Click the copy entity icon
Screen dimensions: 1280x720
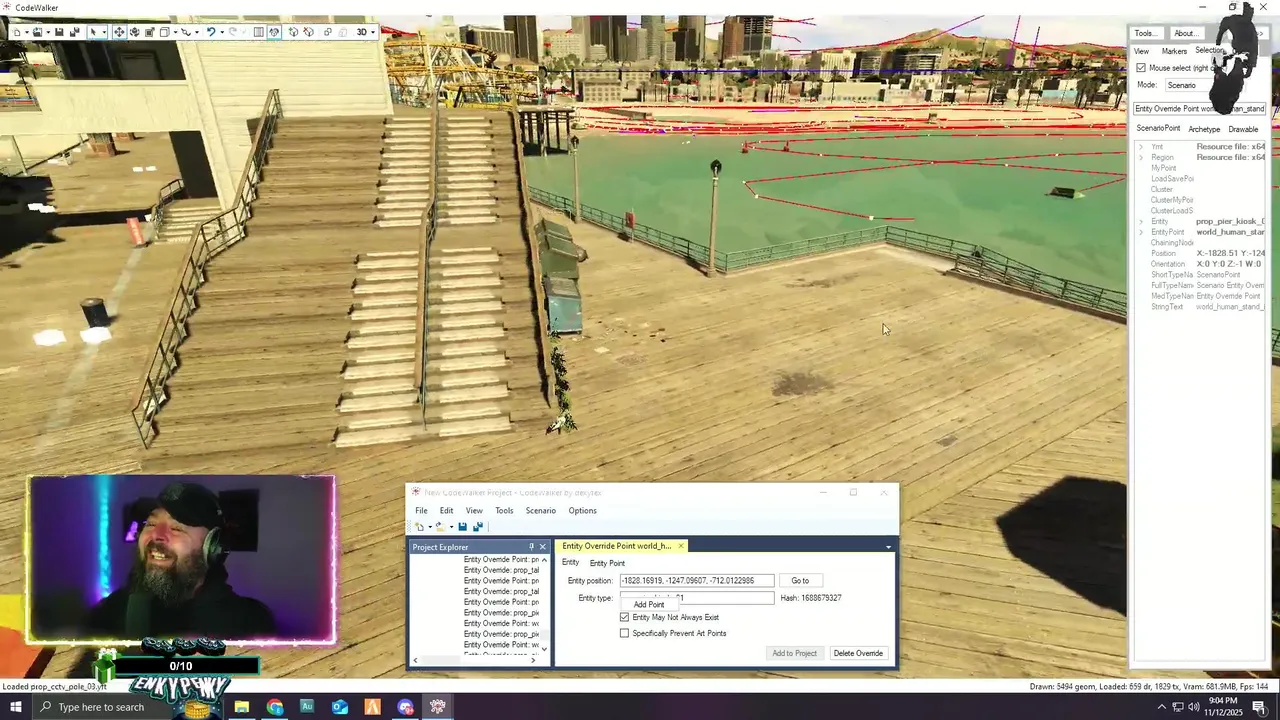pos(328,32)
